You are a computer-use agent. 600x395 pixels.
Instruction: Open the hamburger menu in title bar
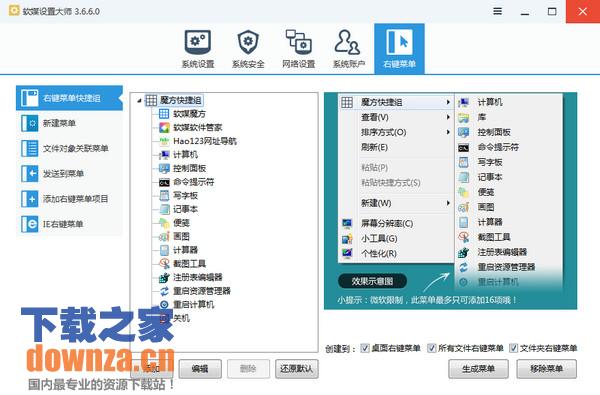click(497, 11)
